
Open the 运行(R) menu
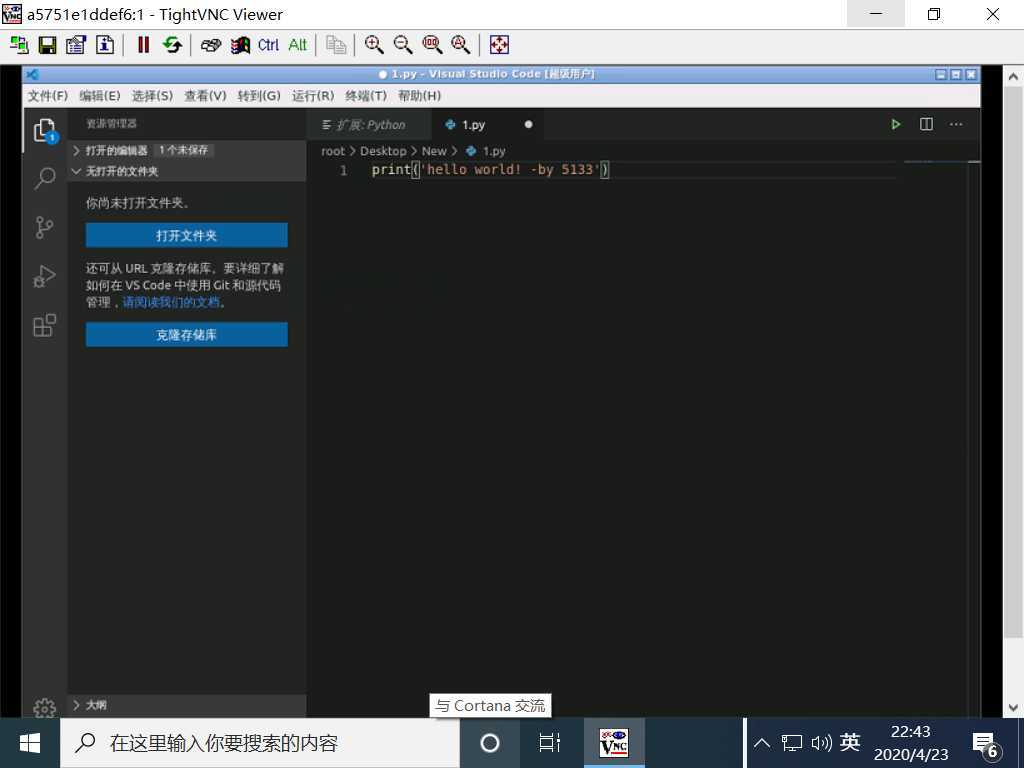313,96
